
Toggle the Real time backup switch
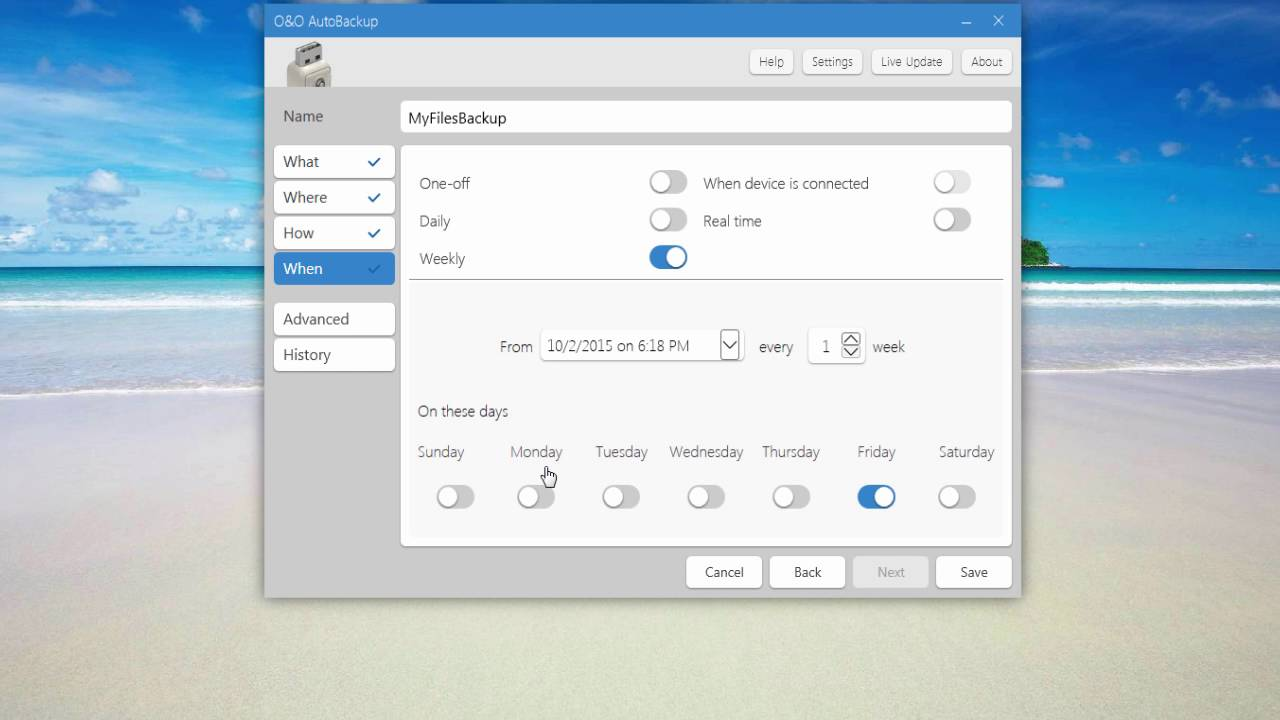point(952,220)
